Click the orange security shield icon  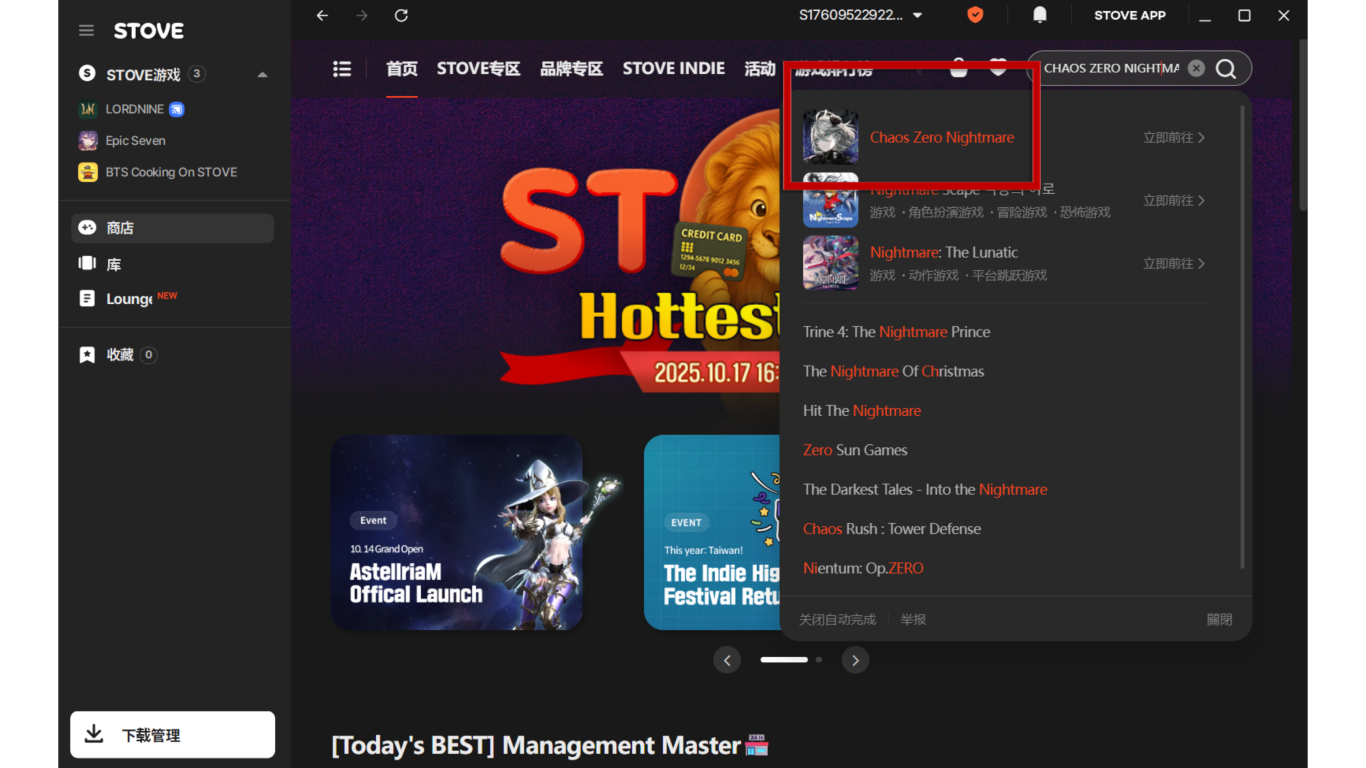pyautogui.click(x=975, y=15)
